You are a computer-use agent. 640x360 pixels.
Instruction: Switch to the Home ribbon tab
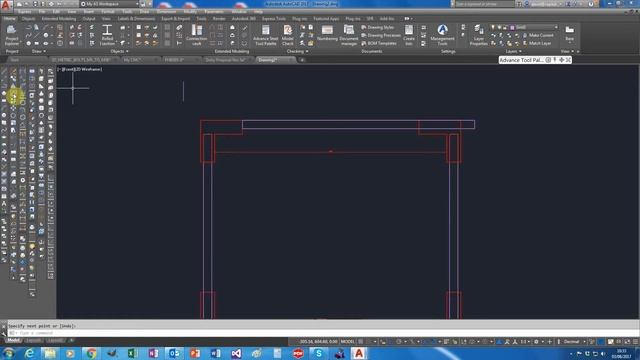10,19
